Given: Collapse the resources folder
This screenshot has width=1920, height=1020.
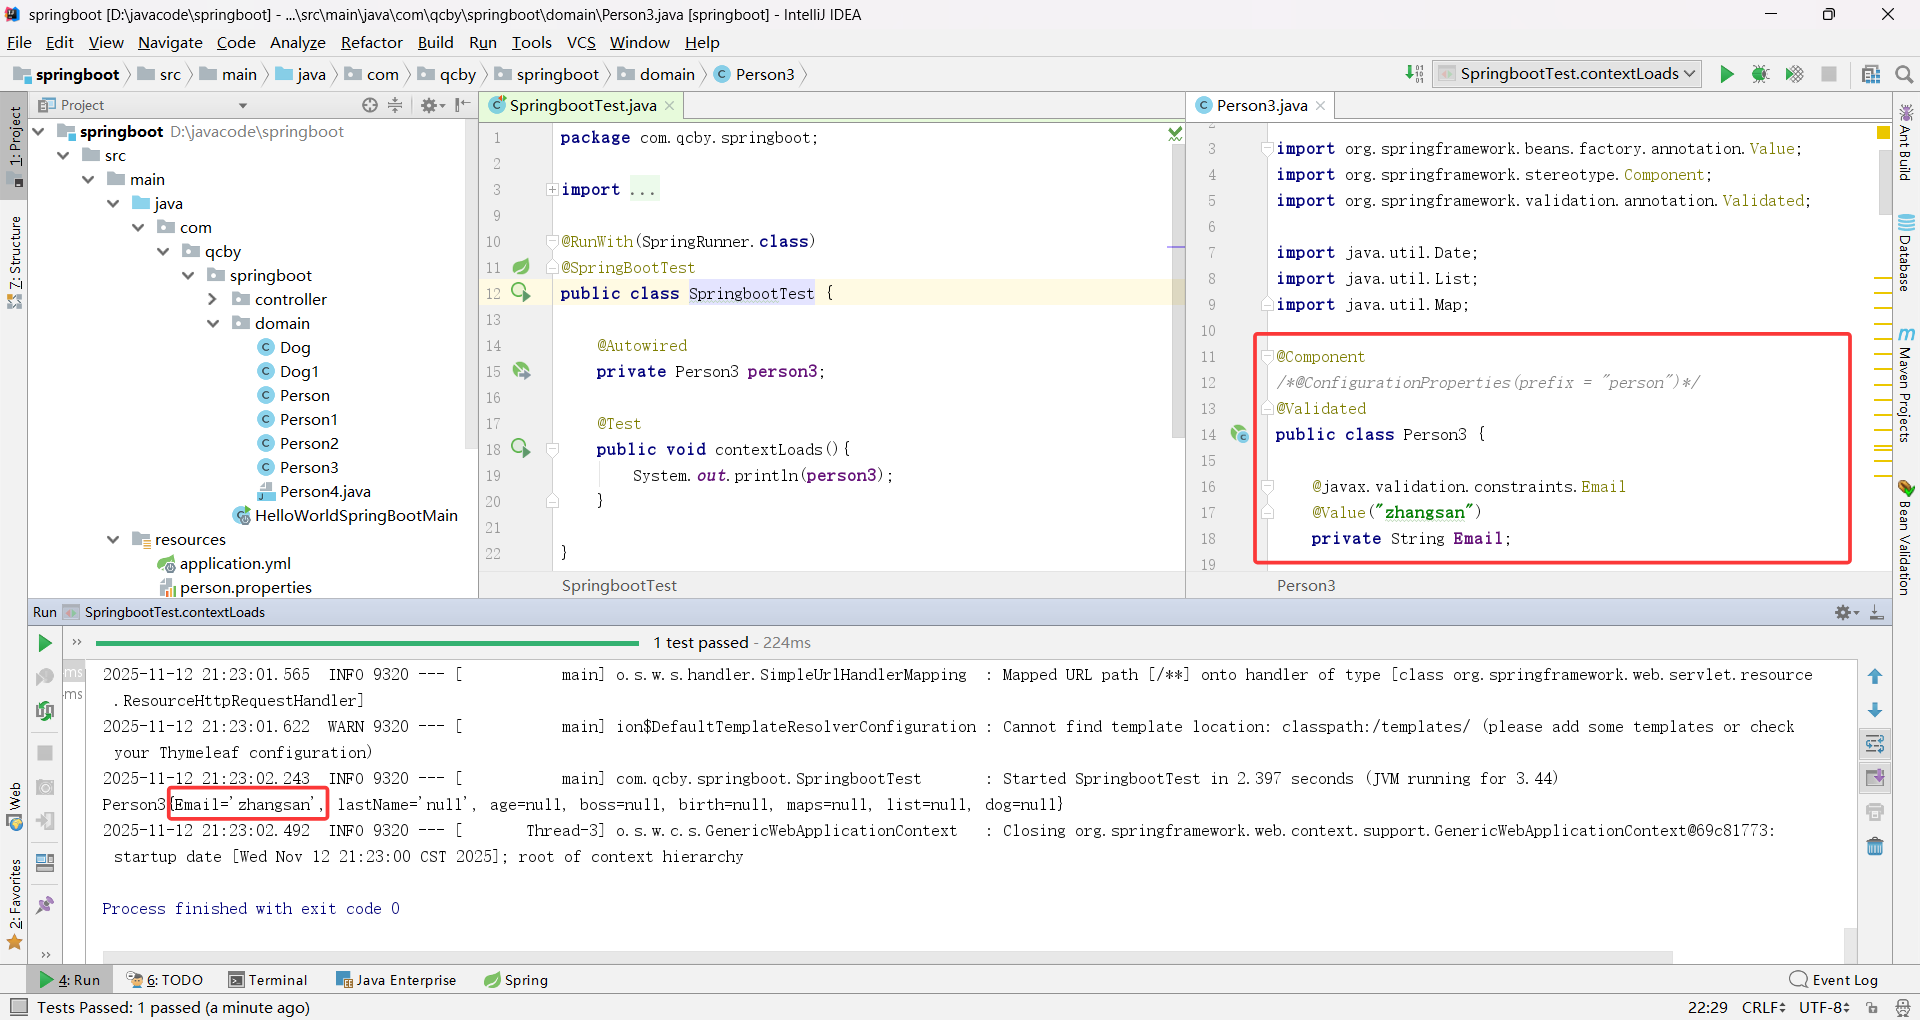Looking at the screenshot, I should pos(114,540).
